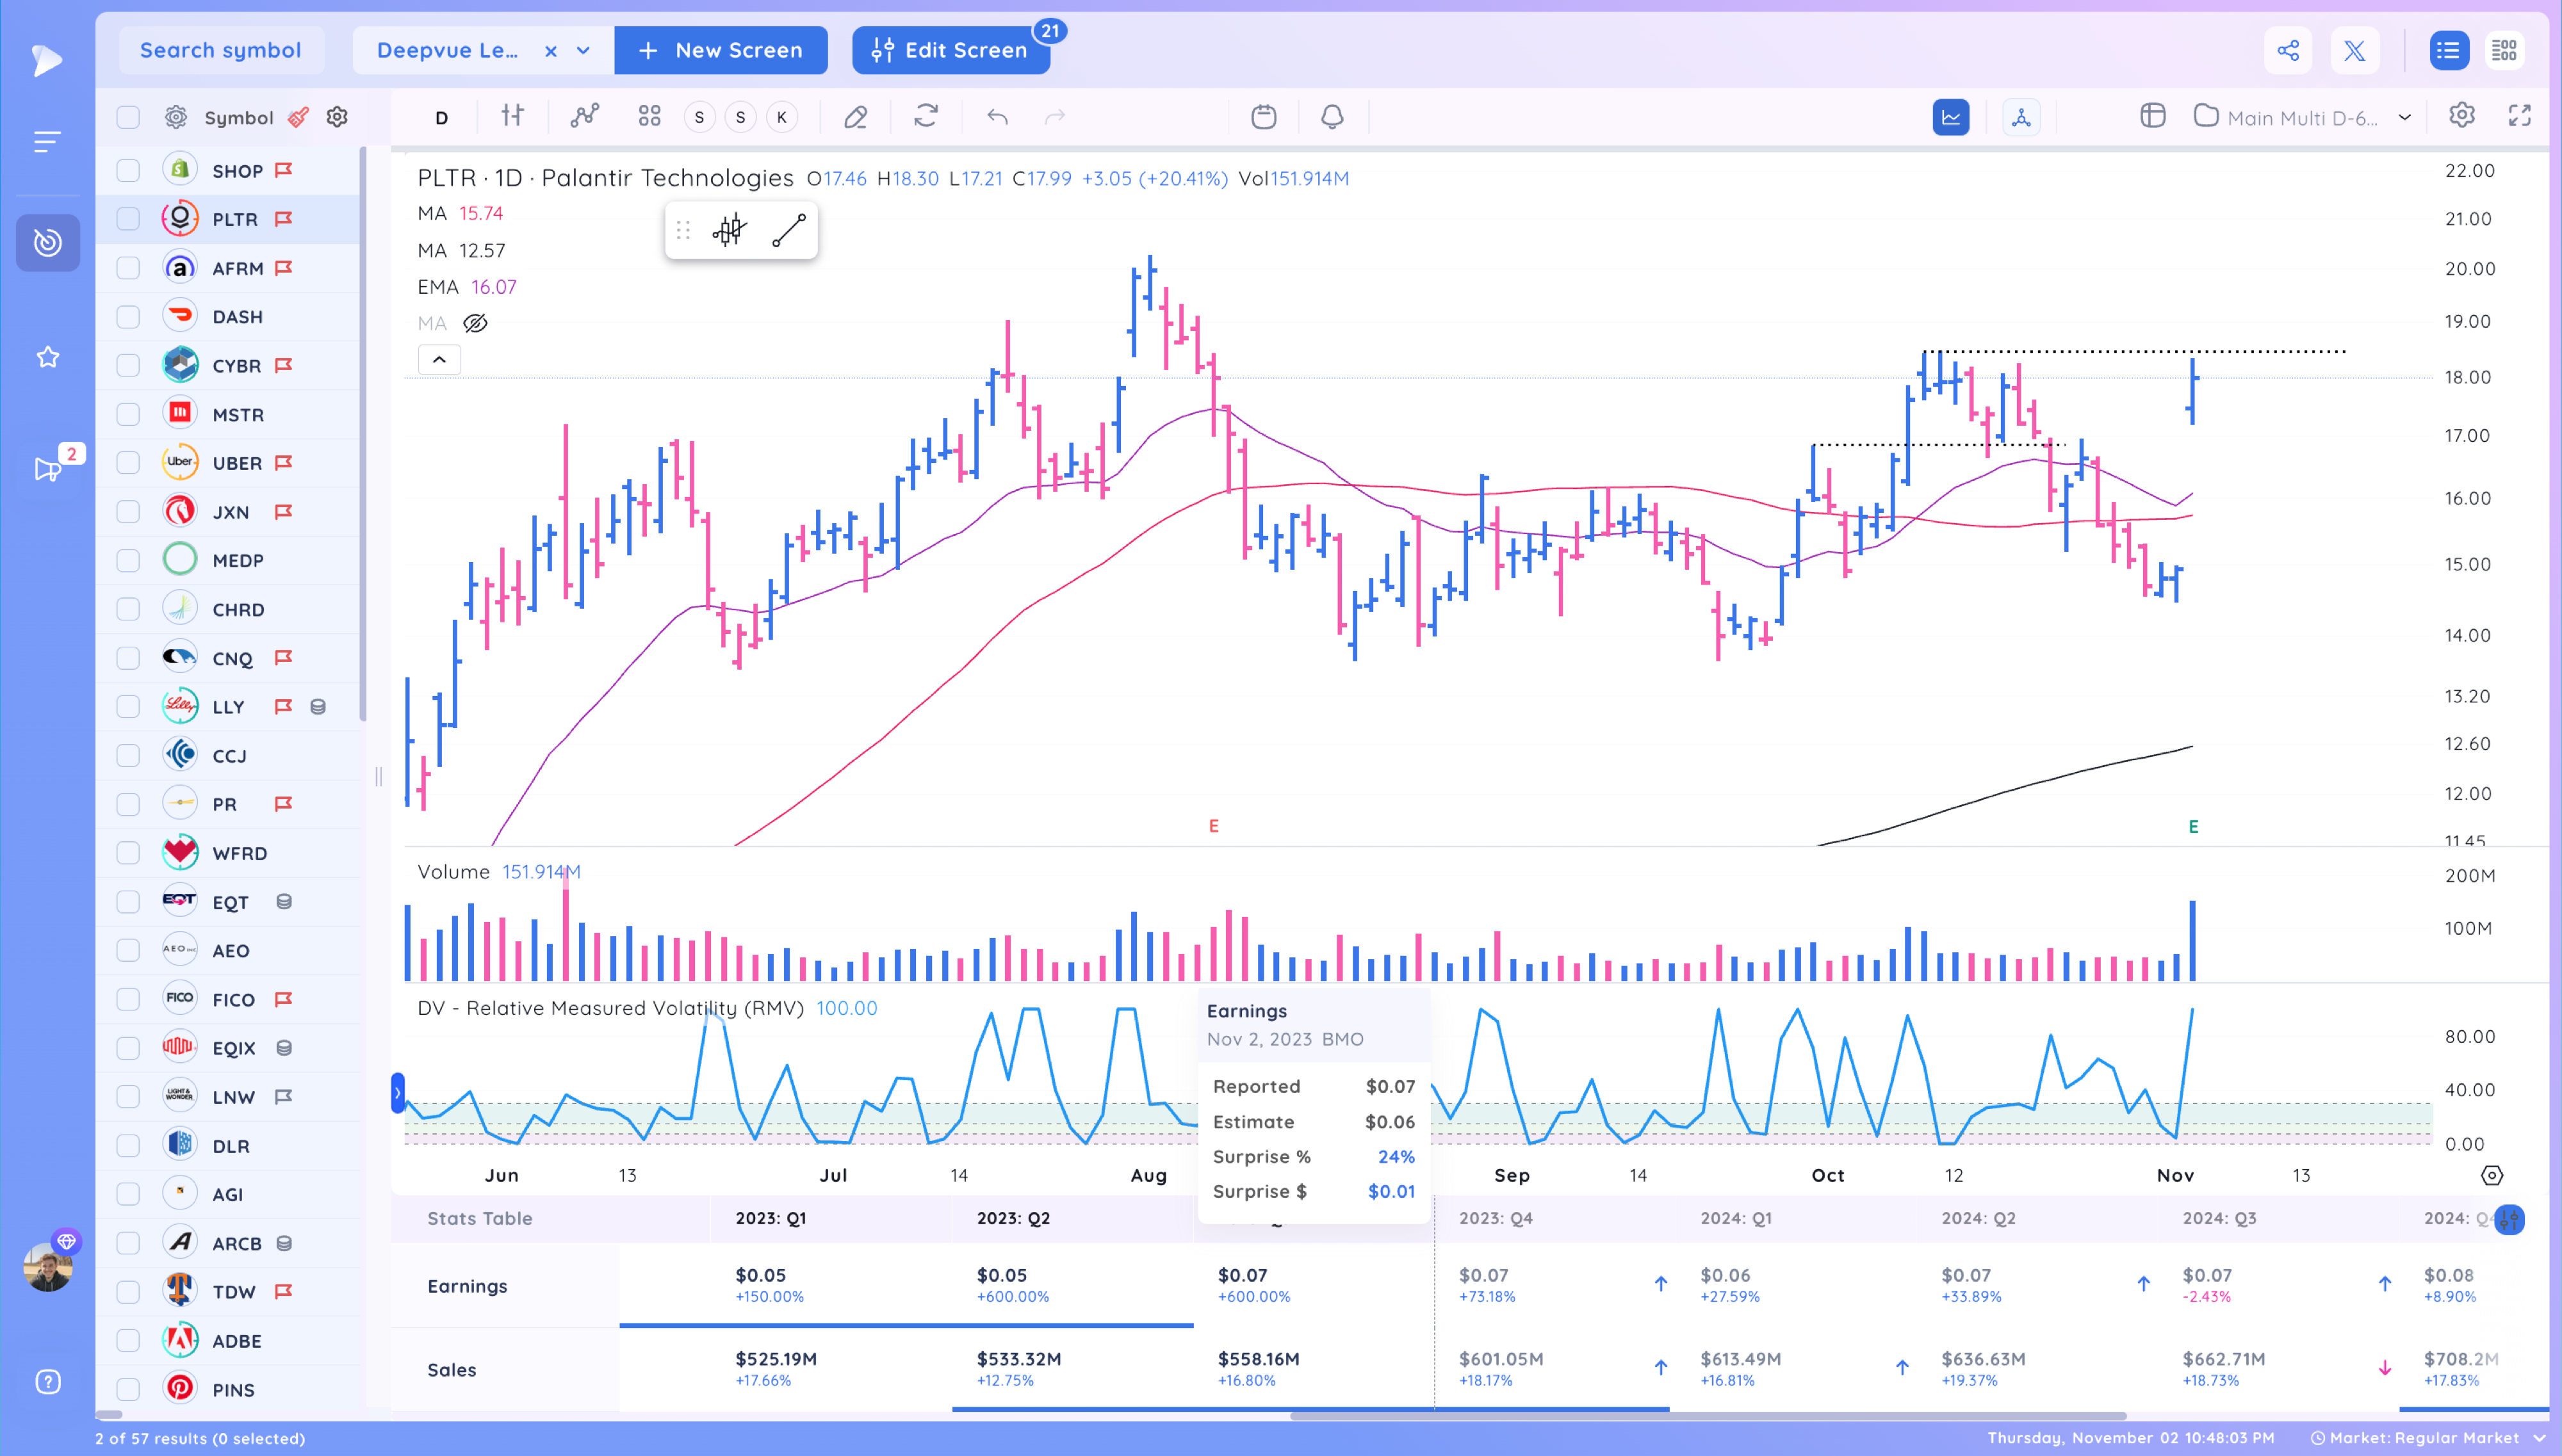Select the K preset button
2562x1456 pixels.
coord(782,117)
